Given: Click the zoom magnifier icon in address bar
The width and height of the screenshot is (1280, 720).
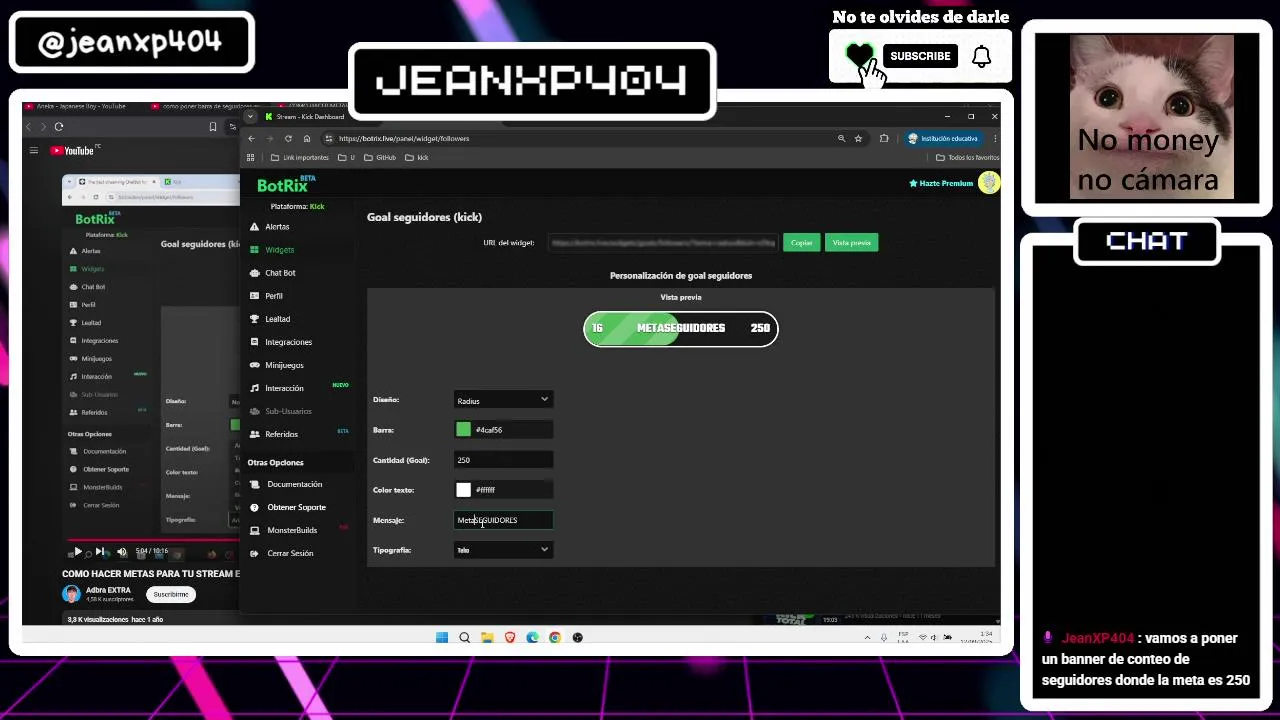Looking at the screenshot, I should click(841, 139).
